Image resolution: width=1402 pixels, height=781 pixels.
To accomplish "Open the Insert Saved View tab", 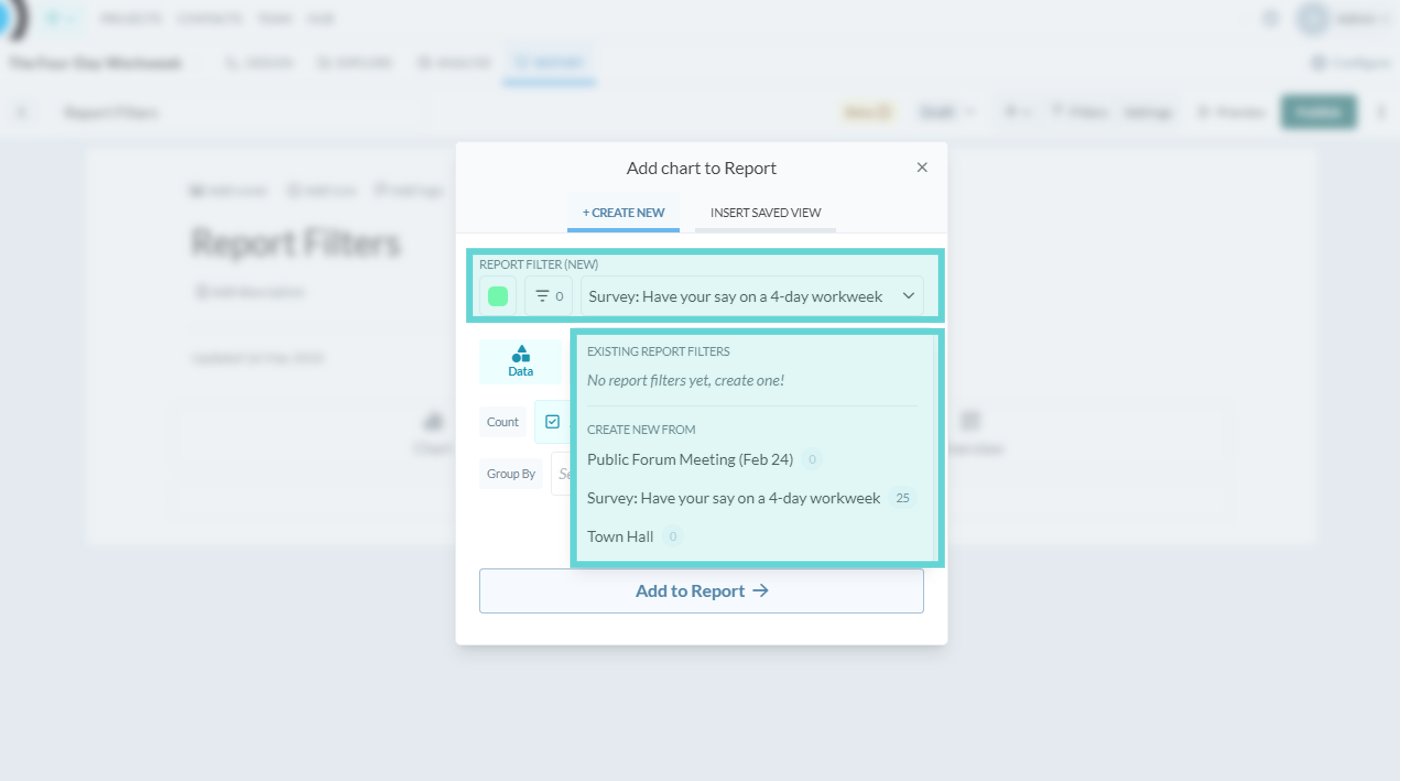I will [x=766, y=213].
